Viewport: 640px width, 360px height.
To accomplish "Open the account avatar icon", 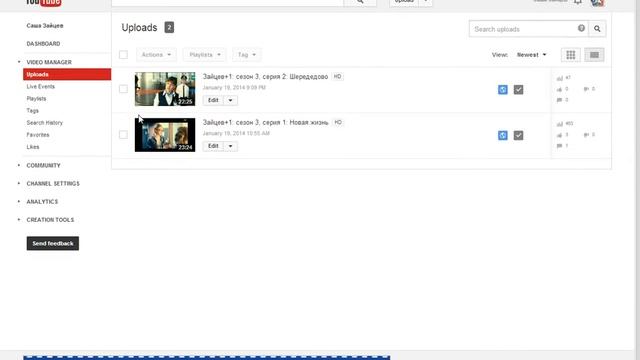I will (597, 2).
